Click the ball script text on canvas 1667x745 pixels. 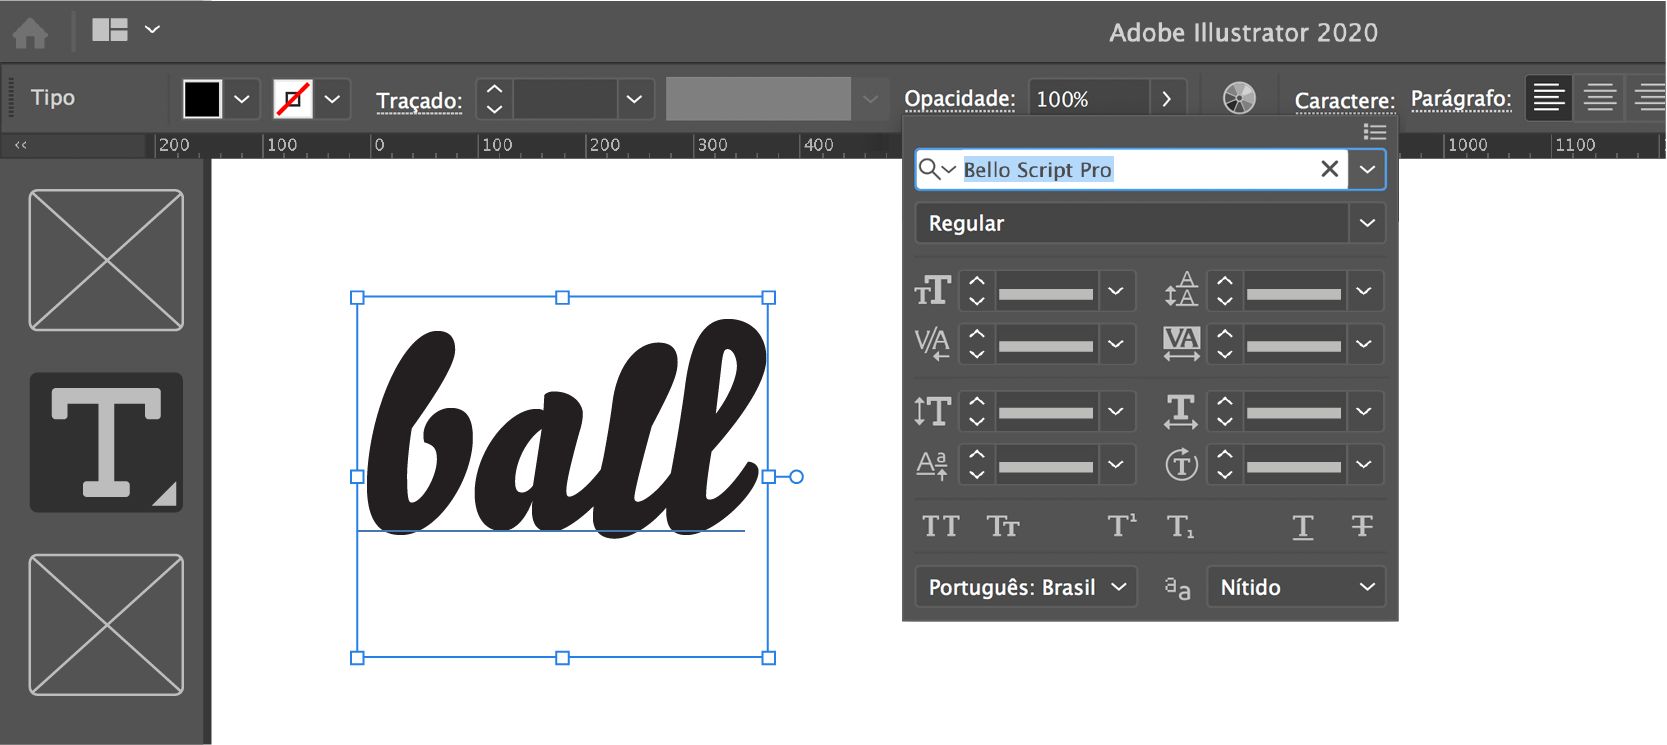coord(566,428)
